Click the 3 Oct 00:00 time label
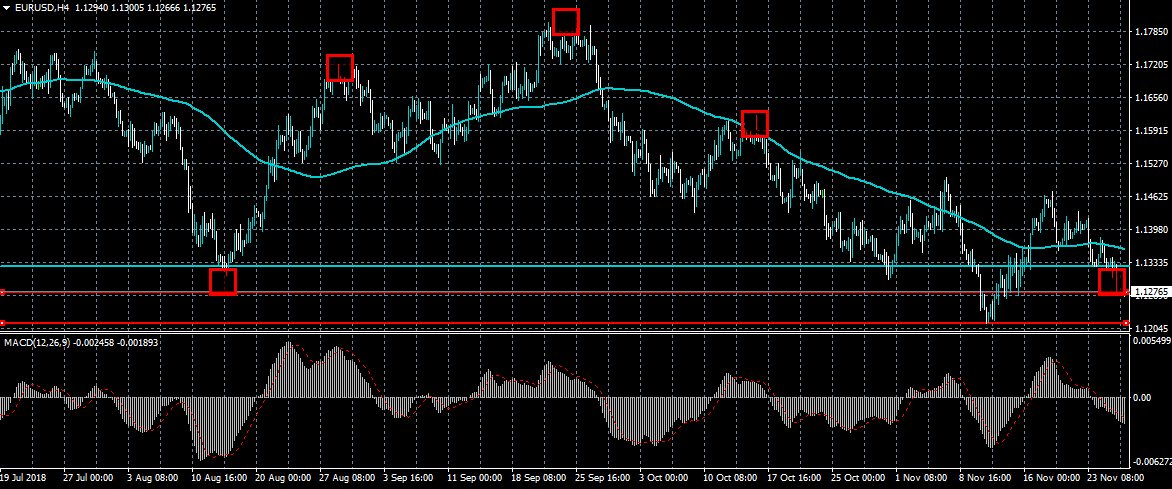The width and height of the screenshot is (1172, 489). pyautogui.click(x=665, y=476)
